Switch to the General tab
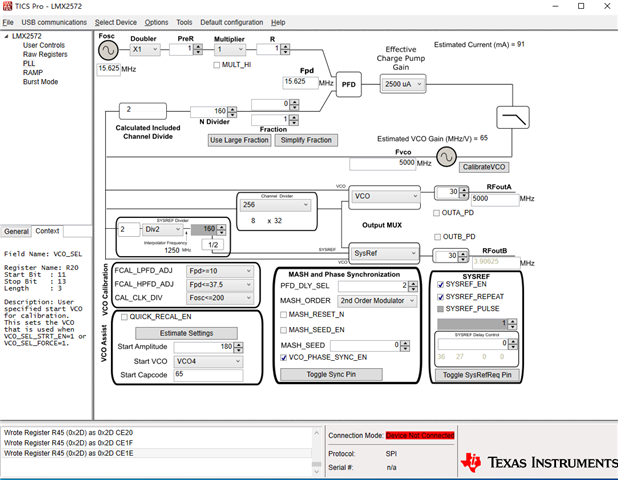 point(16,231)
